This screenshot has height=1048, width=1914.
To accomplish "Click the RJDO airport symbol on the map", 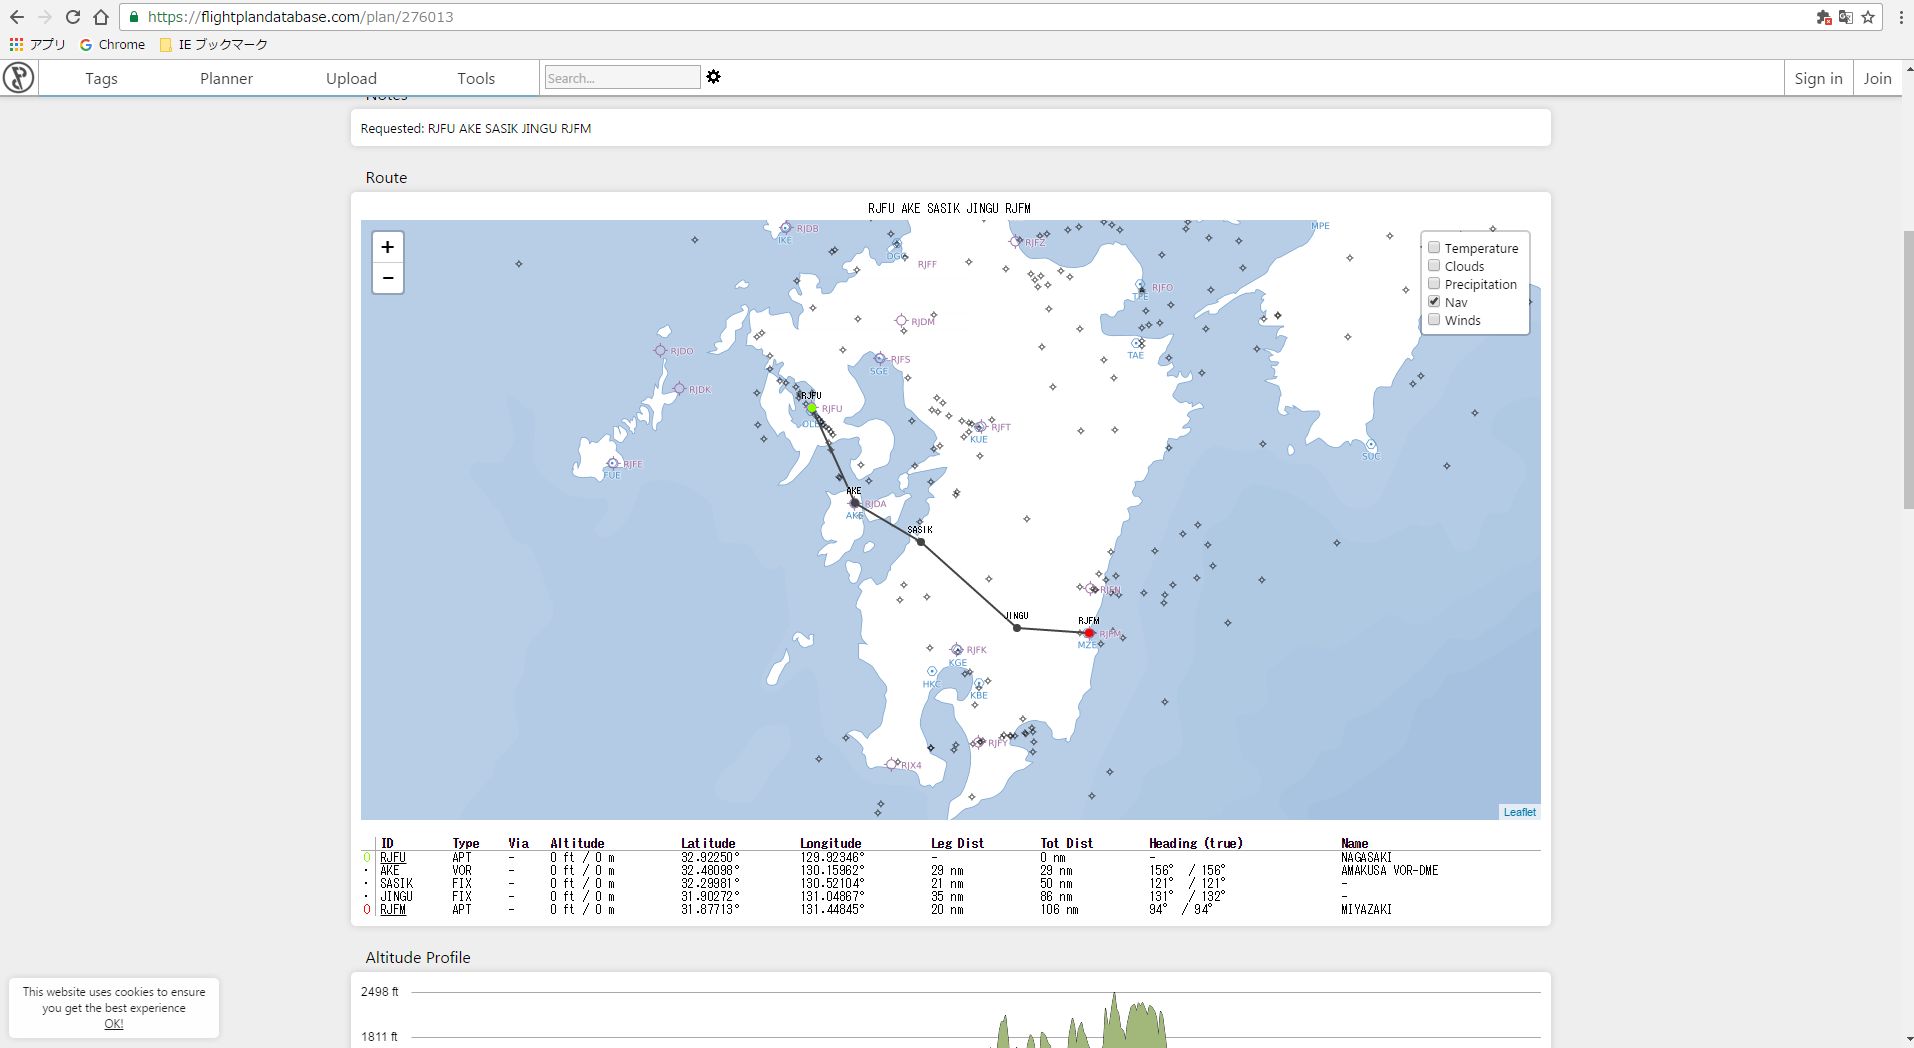I will click(x=660, y=351).
